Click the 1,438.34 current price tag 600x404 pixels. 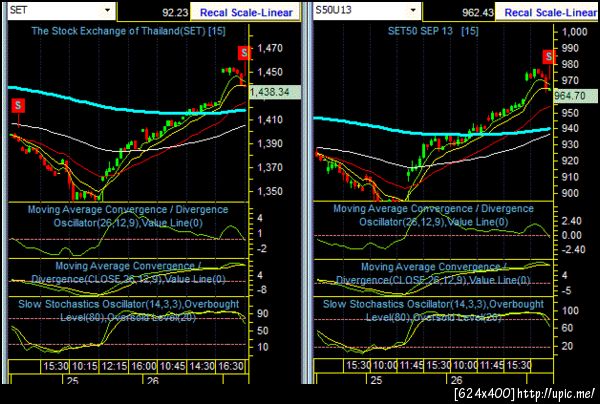tap(274, 92)
